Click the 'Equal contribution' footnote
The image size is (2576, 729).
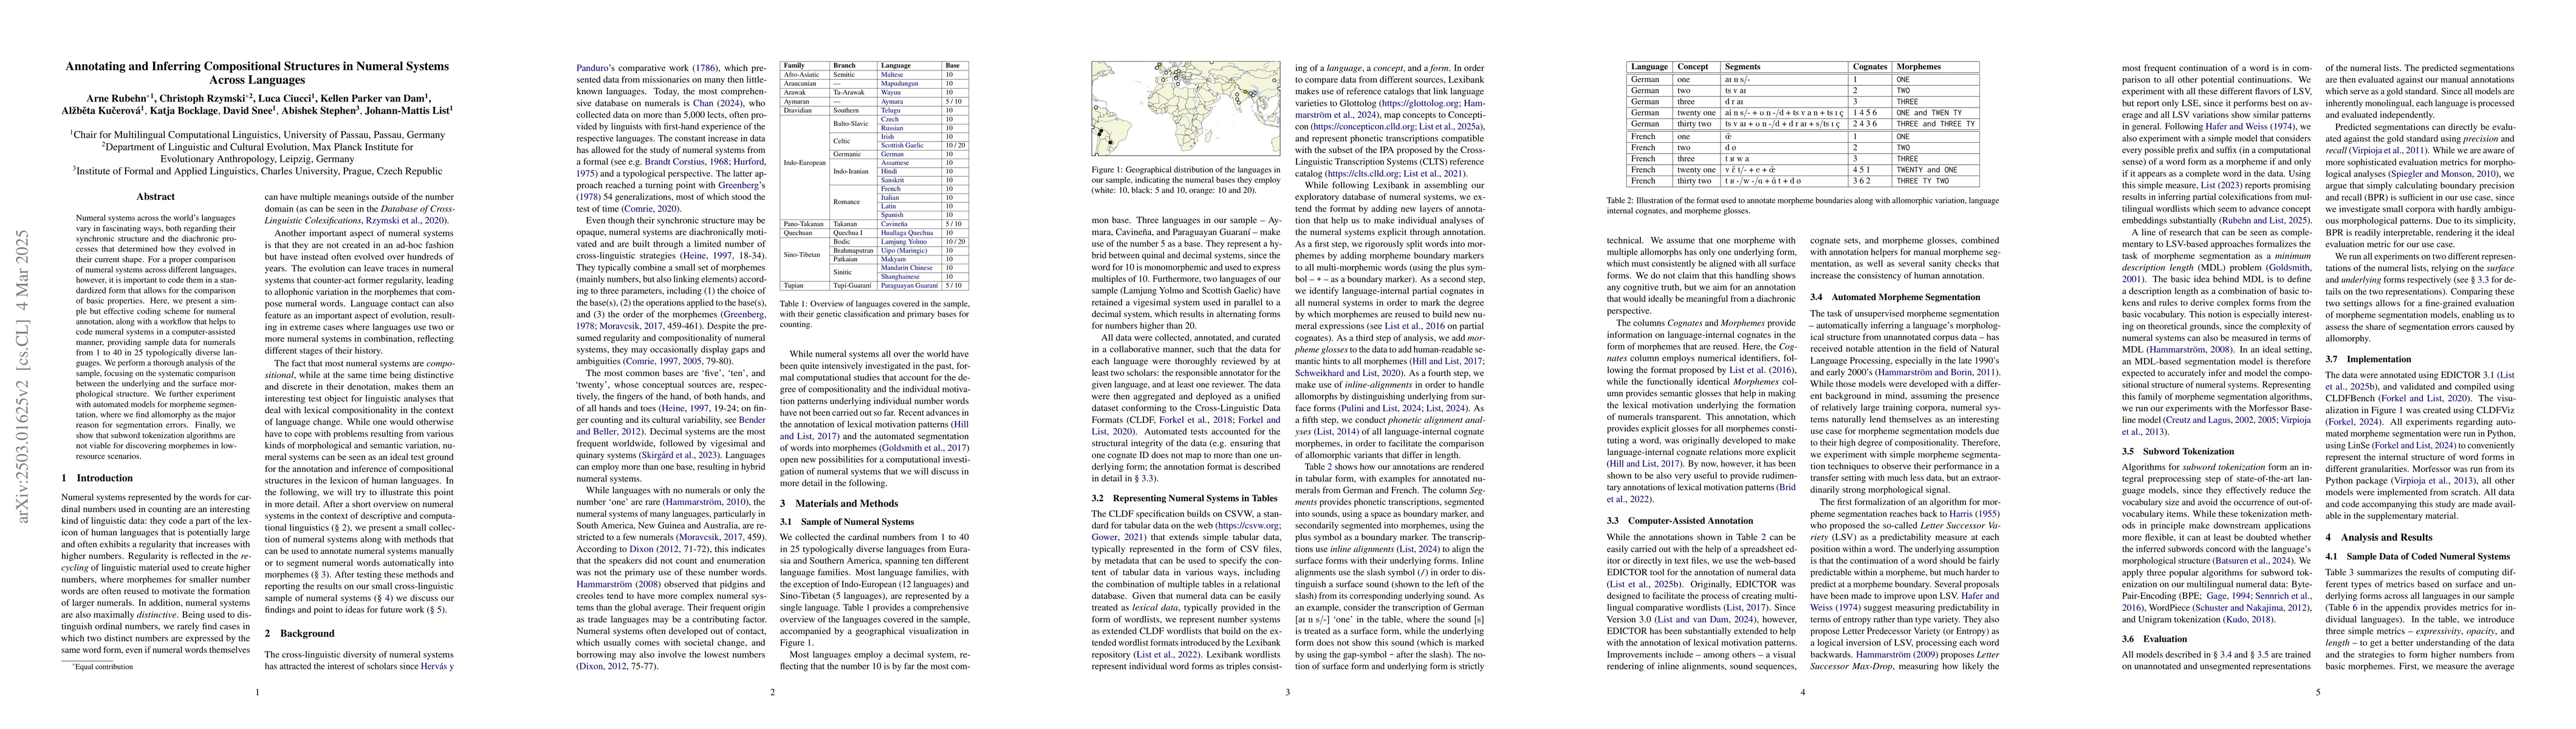(103, 667)
